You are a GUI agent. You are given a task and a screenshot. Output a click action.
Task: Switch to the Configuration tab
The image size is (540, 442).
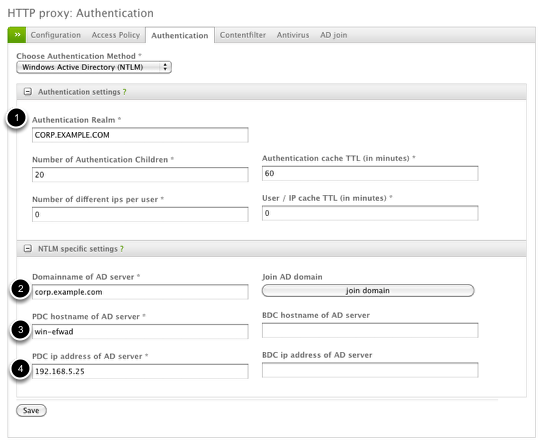click(56, 35)
